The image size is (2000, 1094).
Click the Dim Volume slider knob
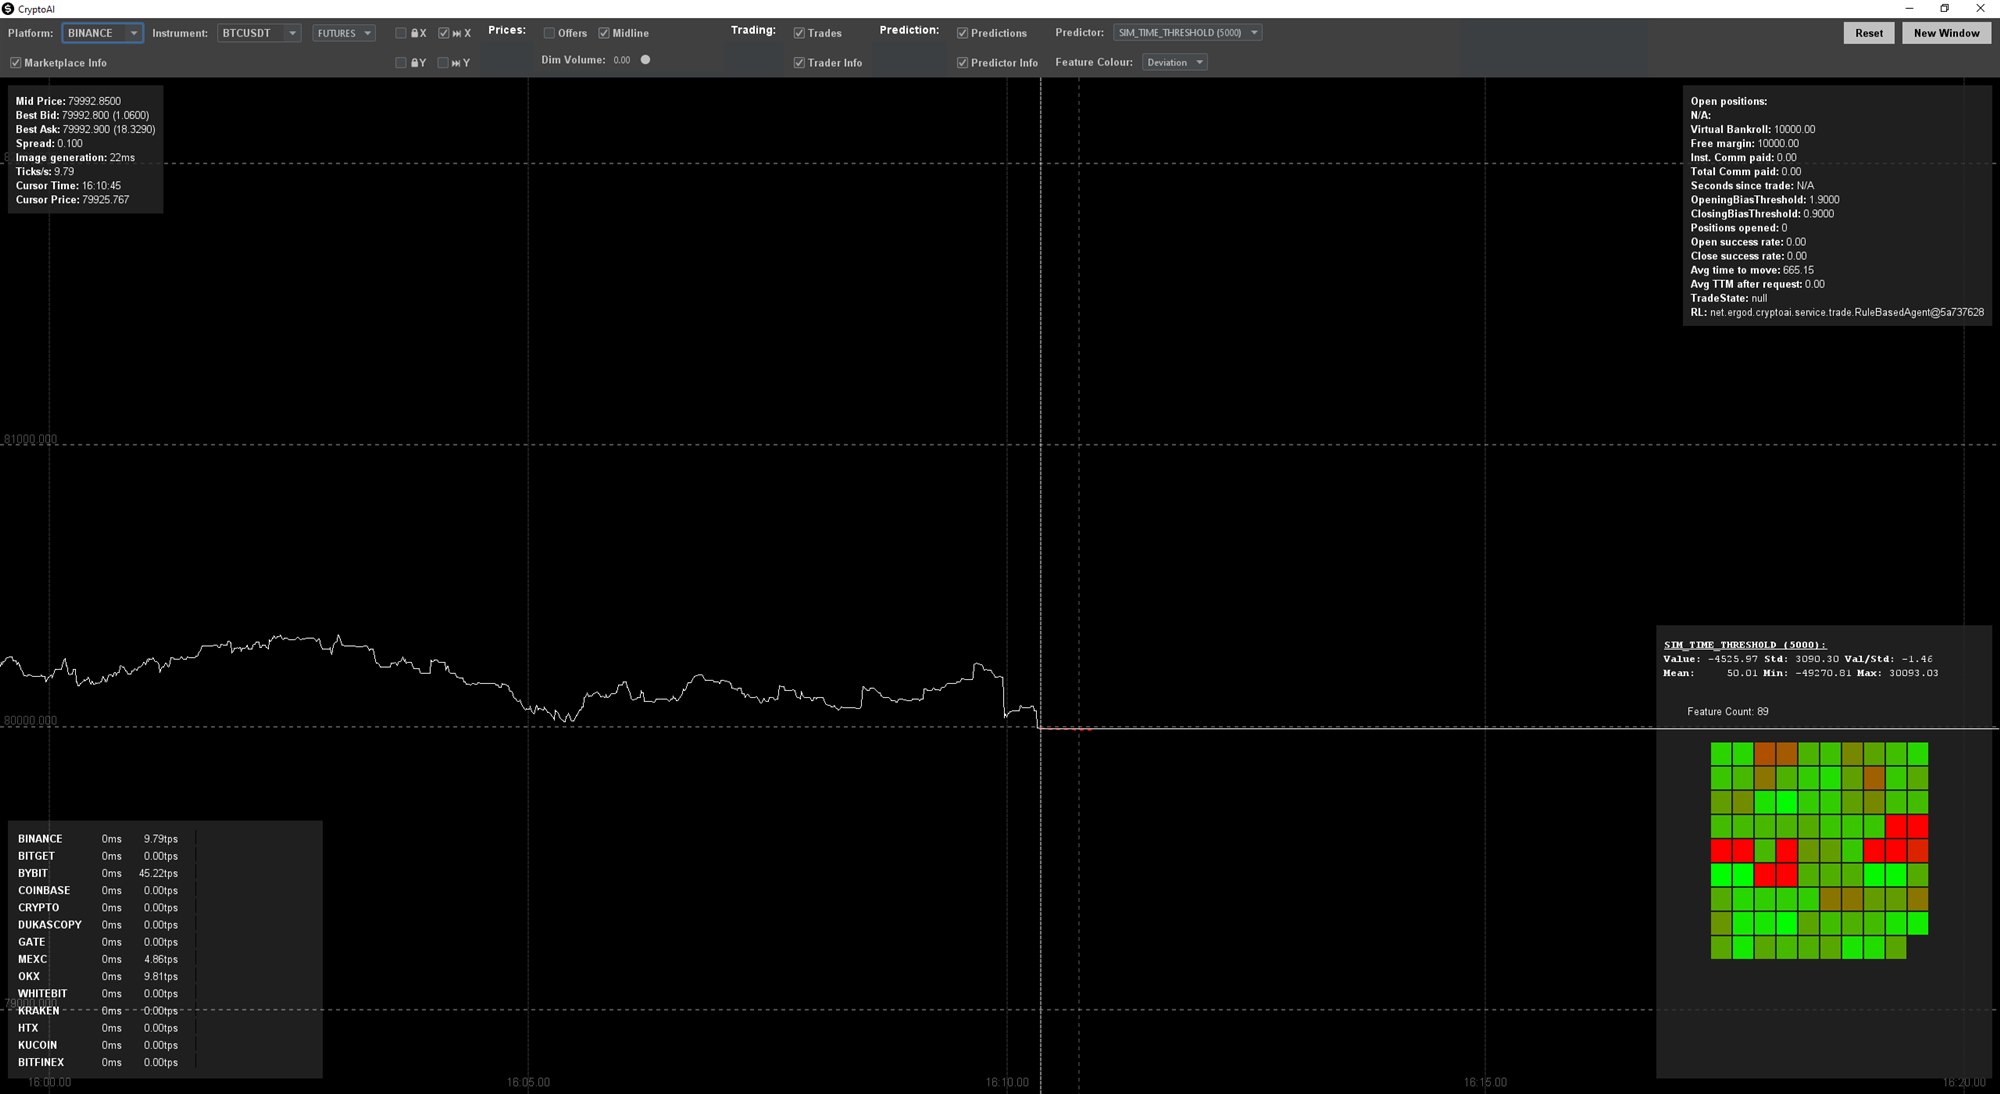pos(645,60)
